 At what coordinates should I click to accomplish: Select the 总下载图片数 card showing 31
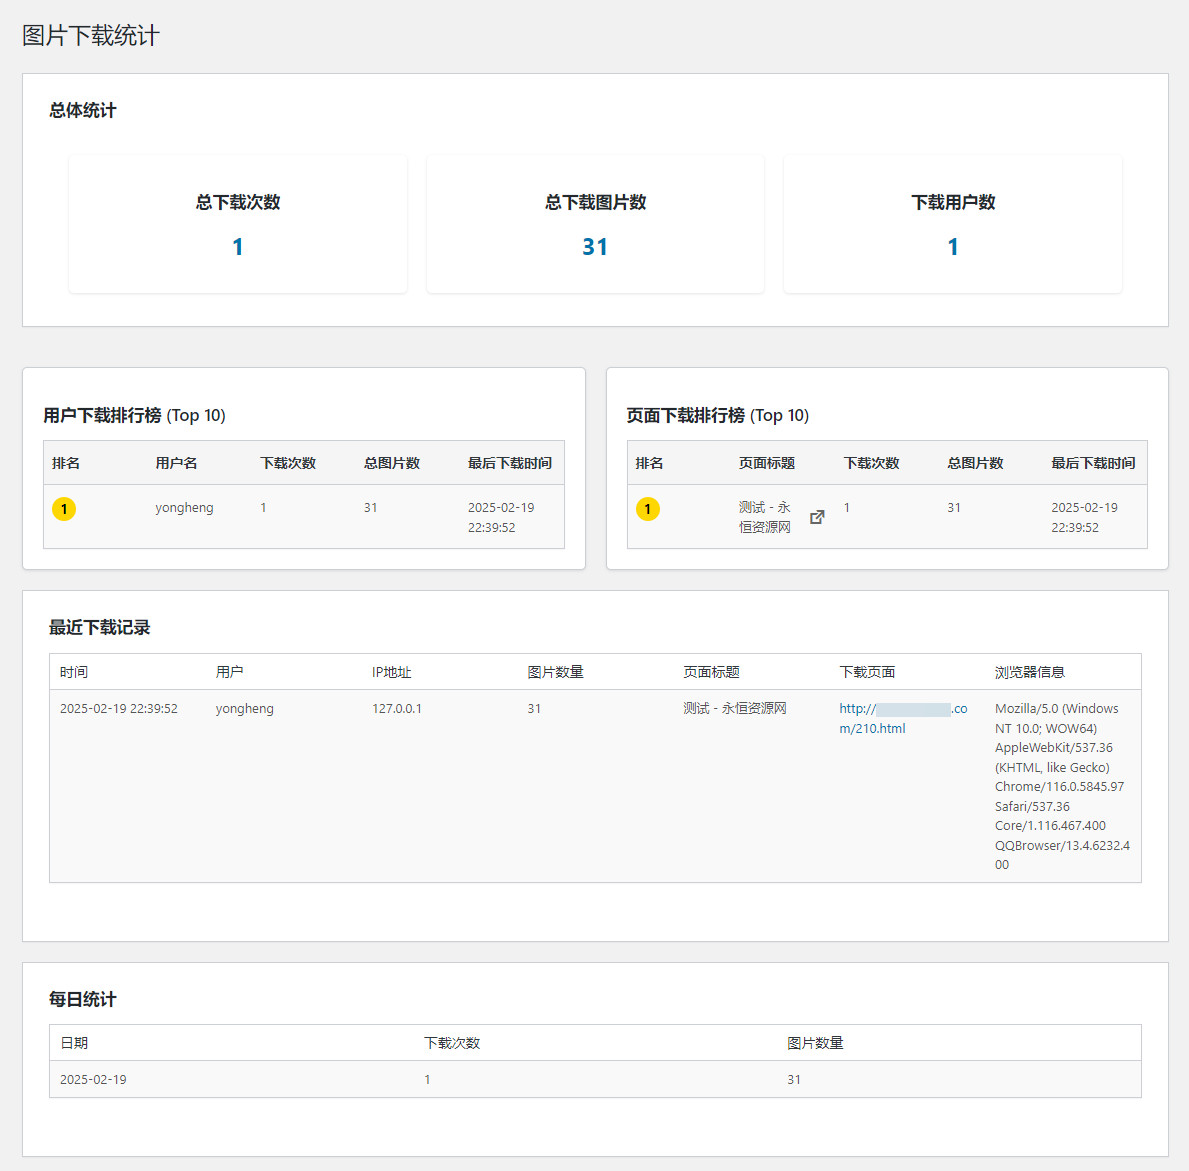coord(595,224)
